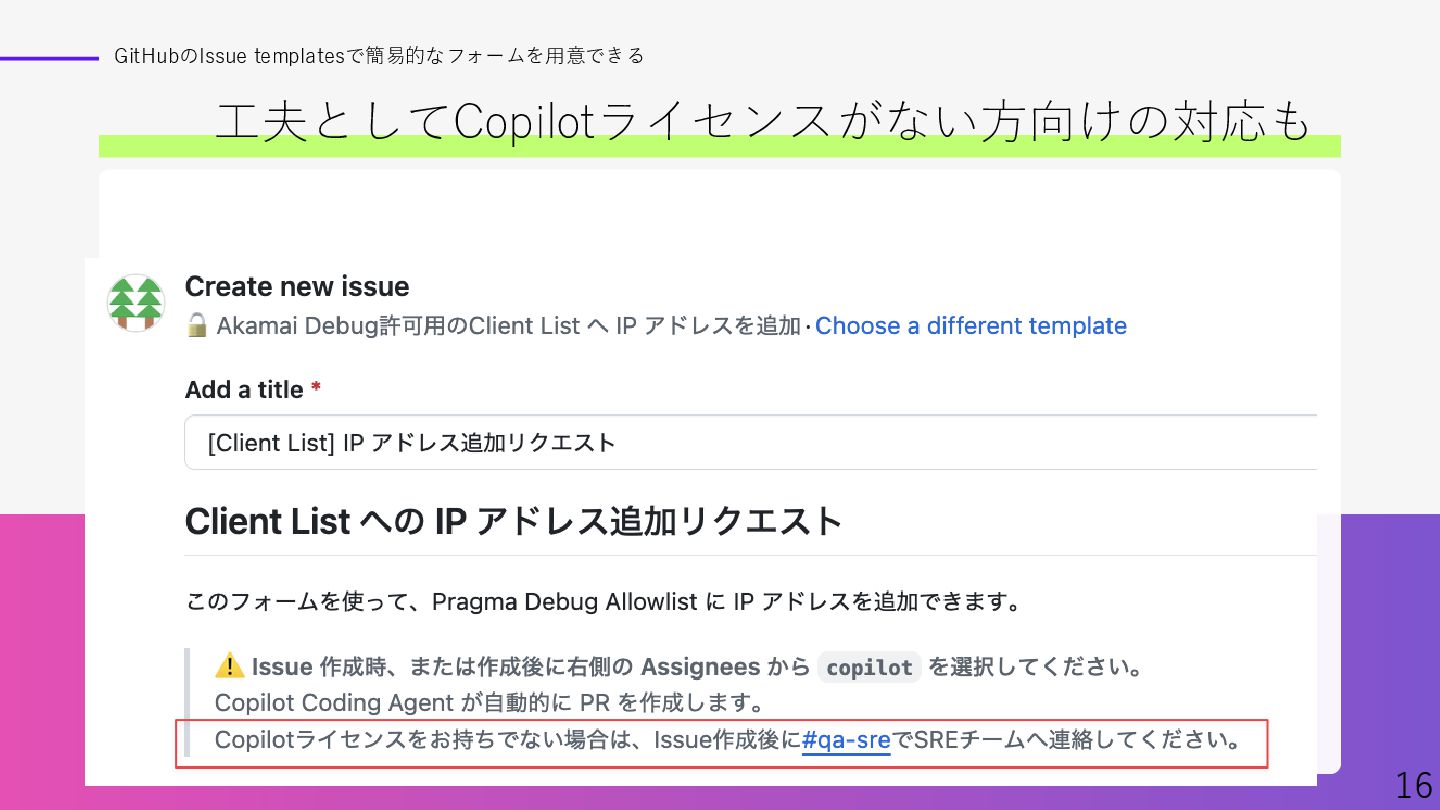
Task: Click the #qa-sre channel link
Action: click(845, 742)
